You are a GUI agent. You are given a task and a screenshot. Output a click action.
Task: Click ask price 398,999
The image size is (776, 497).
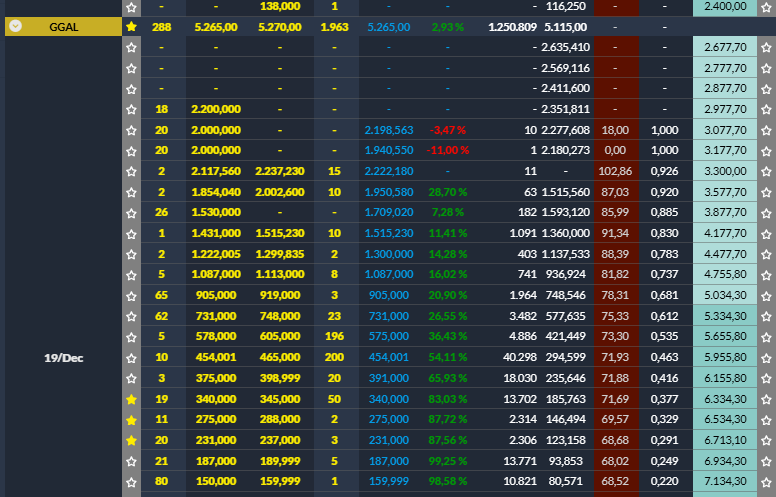(x=280, y=378)
